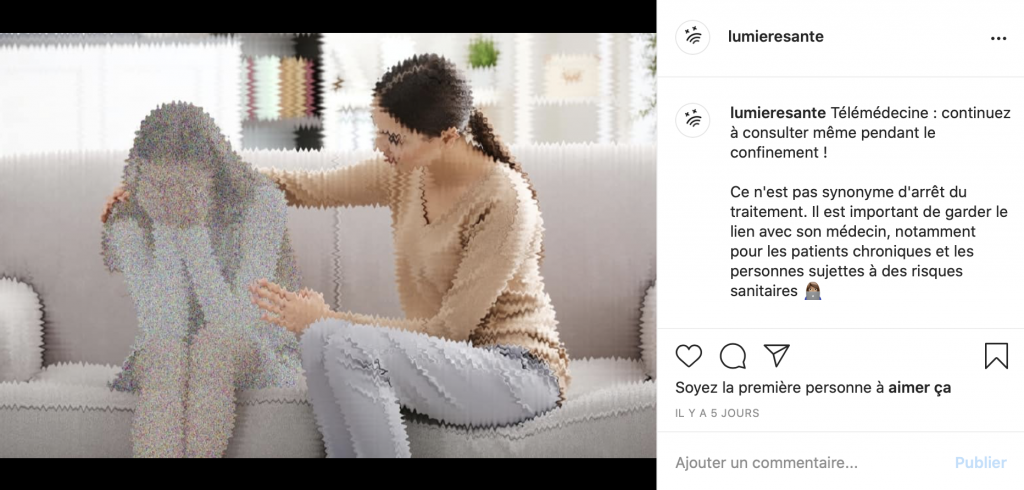Click lumieresante avatar beside the caption
The image size is (1024, 490).
(x=692, y=120)
